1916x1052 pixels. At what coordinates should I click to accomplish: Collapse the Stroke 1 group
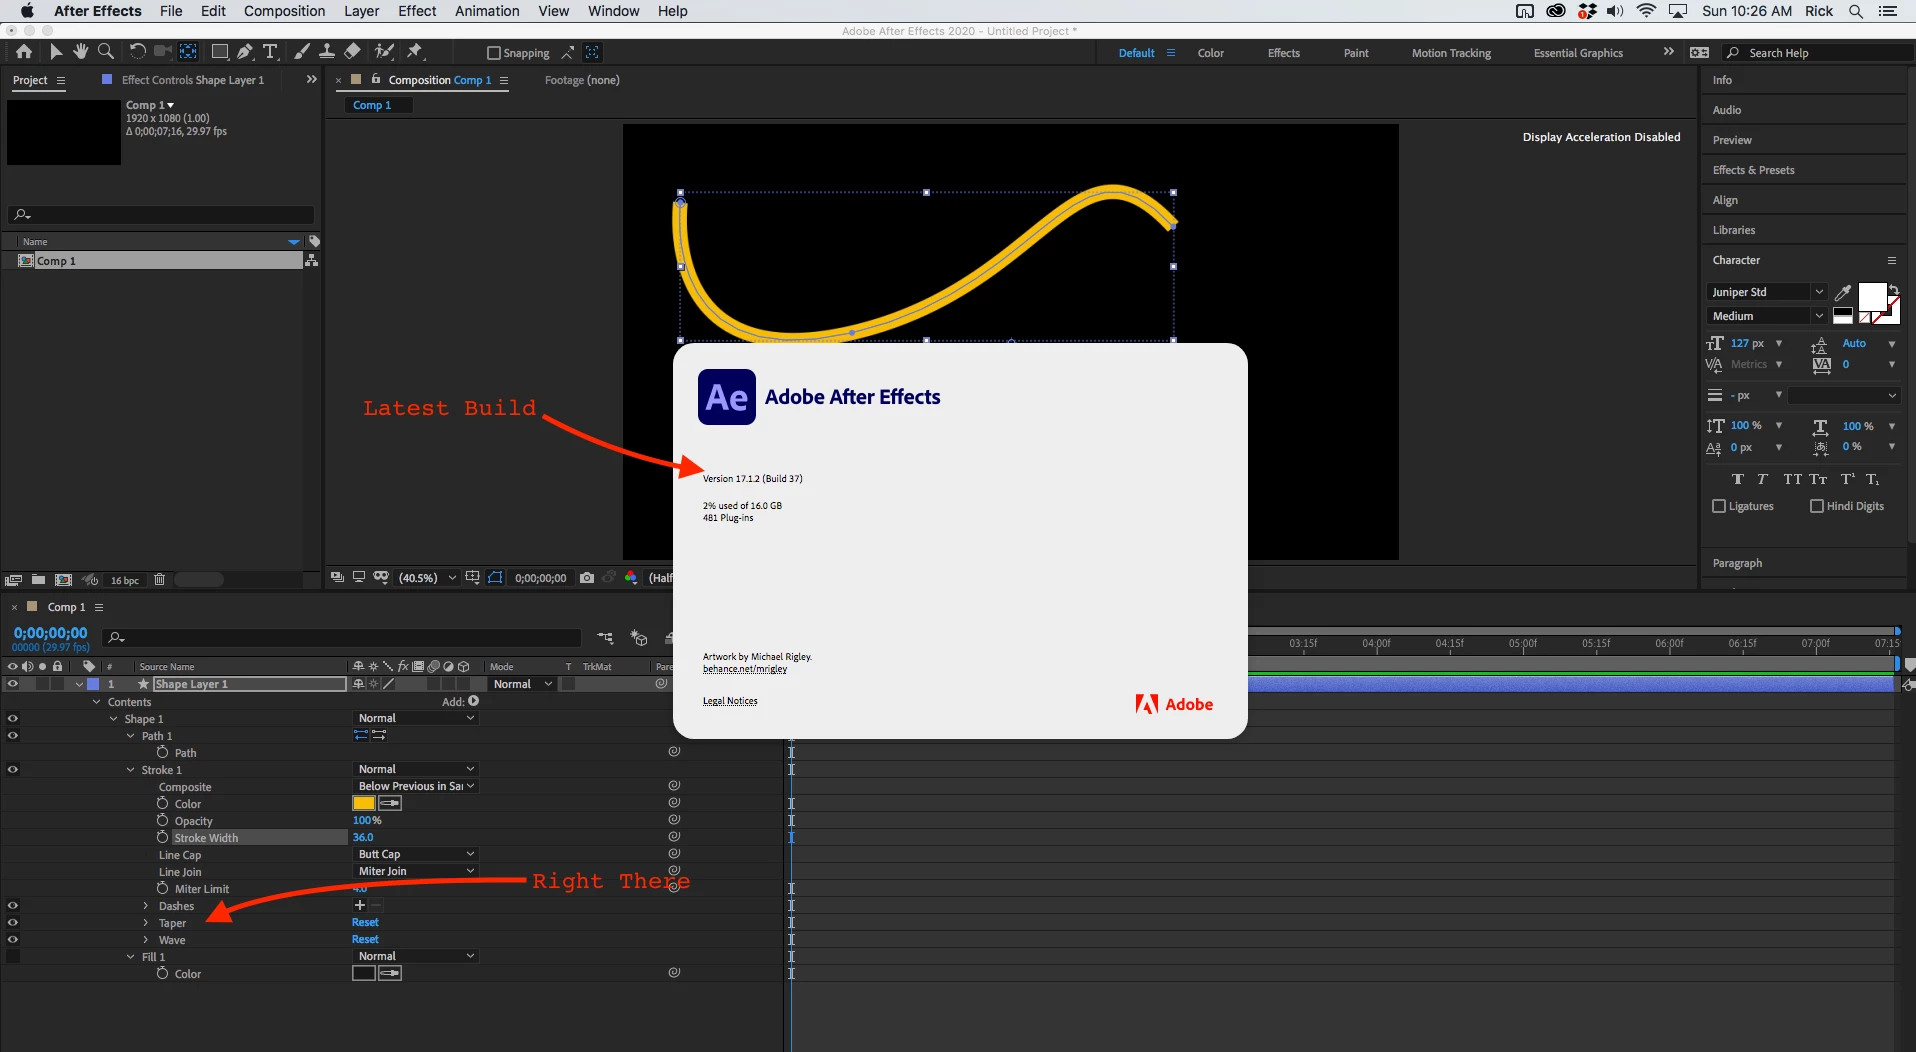(x=131, y=770)
